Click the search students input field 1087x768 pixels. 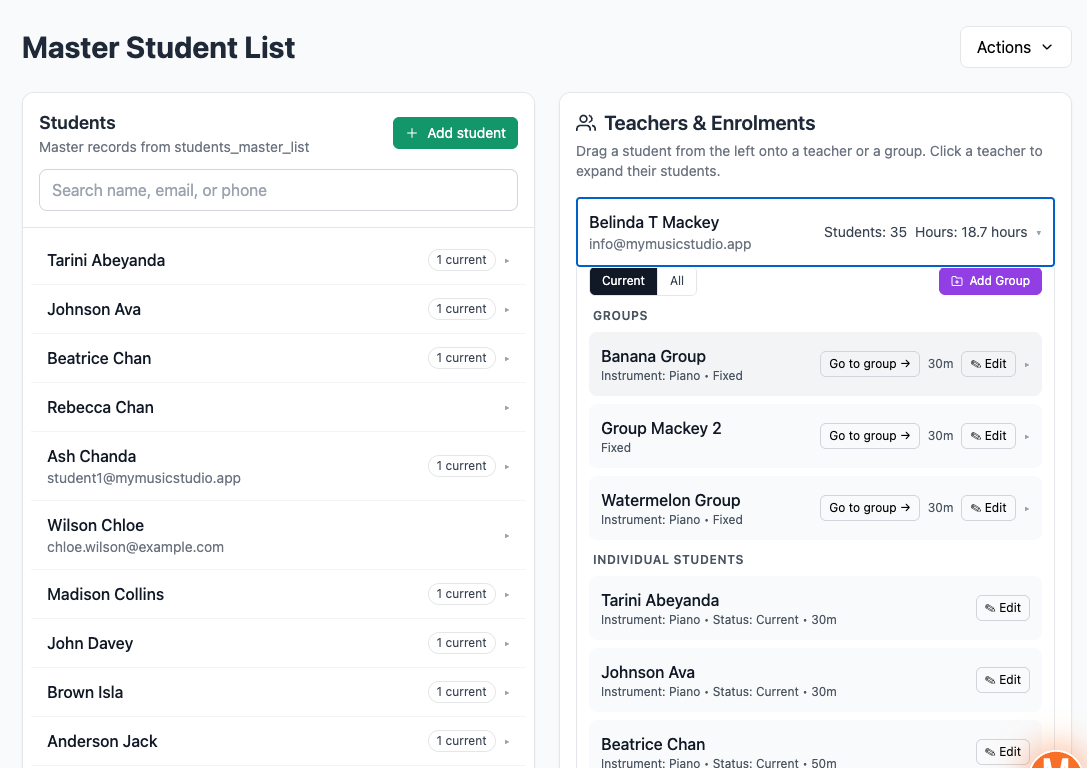(x=278, y=190)
